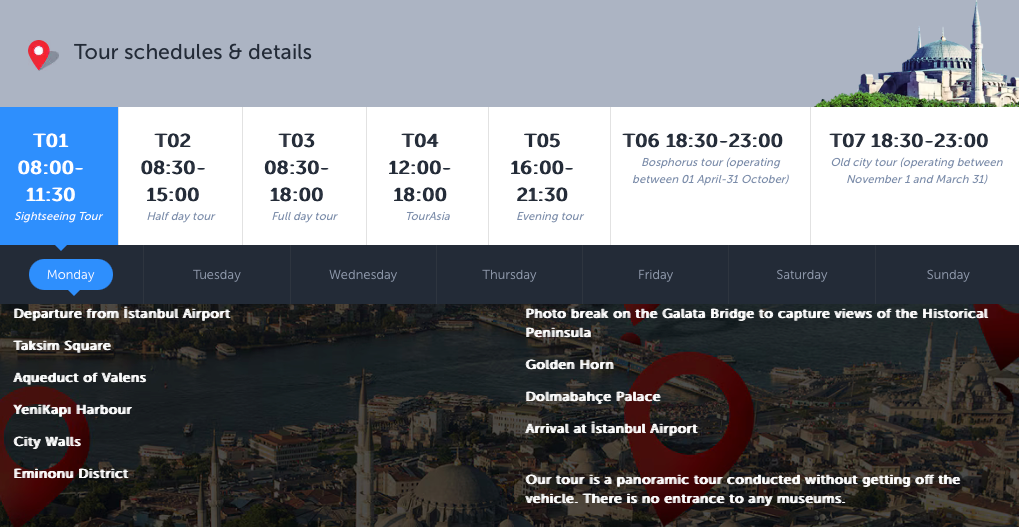View Saturday's tour schedule
1019x527 pixels.
coord(801,274)
